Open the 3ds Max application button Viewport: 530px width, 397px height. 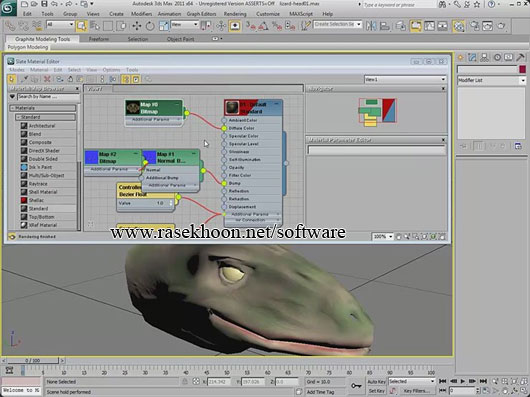point(8,8)
